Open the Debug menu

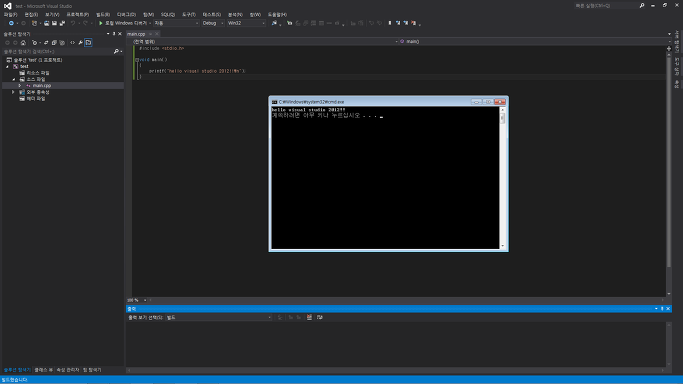point(126,15)
